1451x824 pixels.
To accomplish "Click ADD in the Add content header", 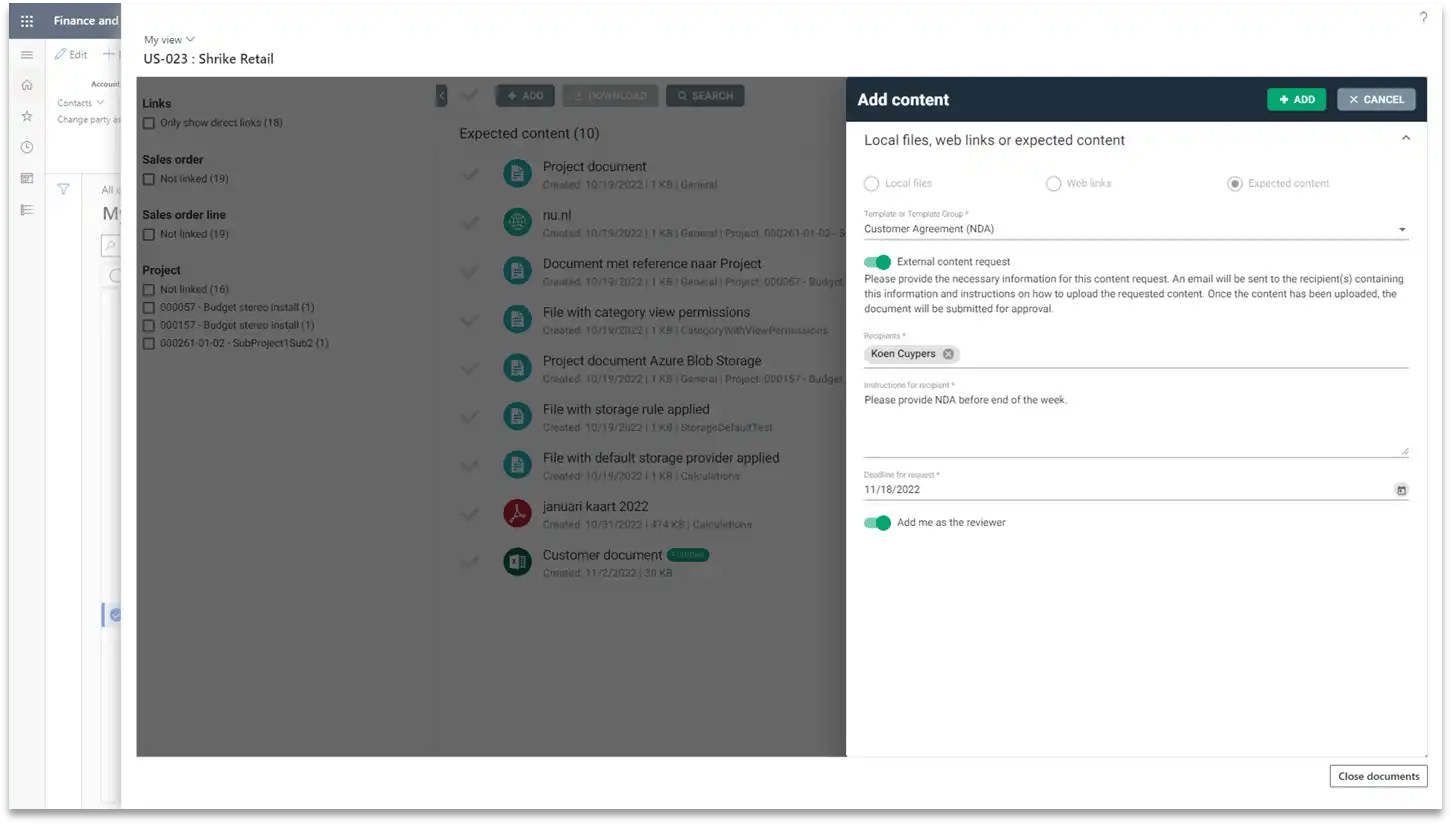I will (1296, 99).
